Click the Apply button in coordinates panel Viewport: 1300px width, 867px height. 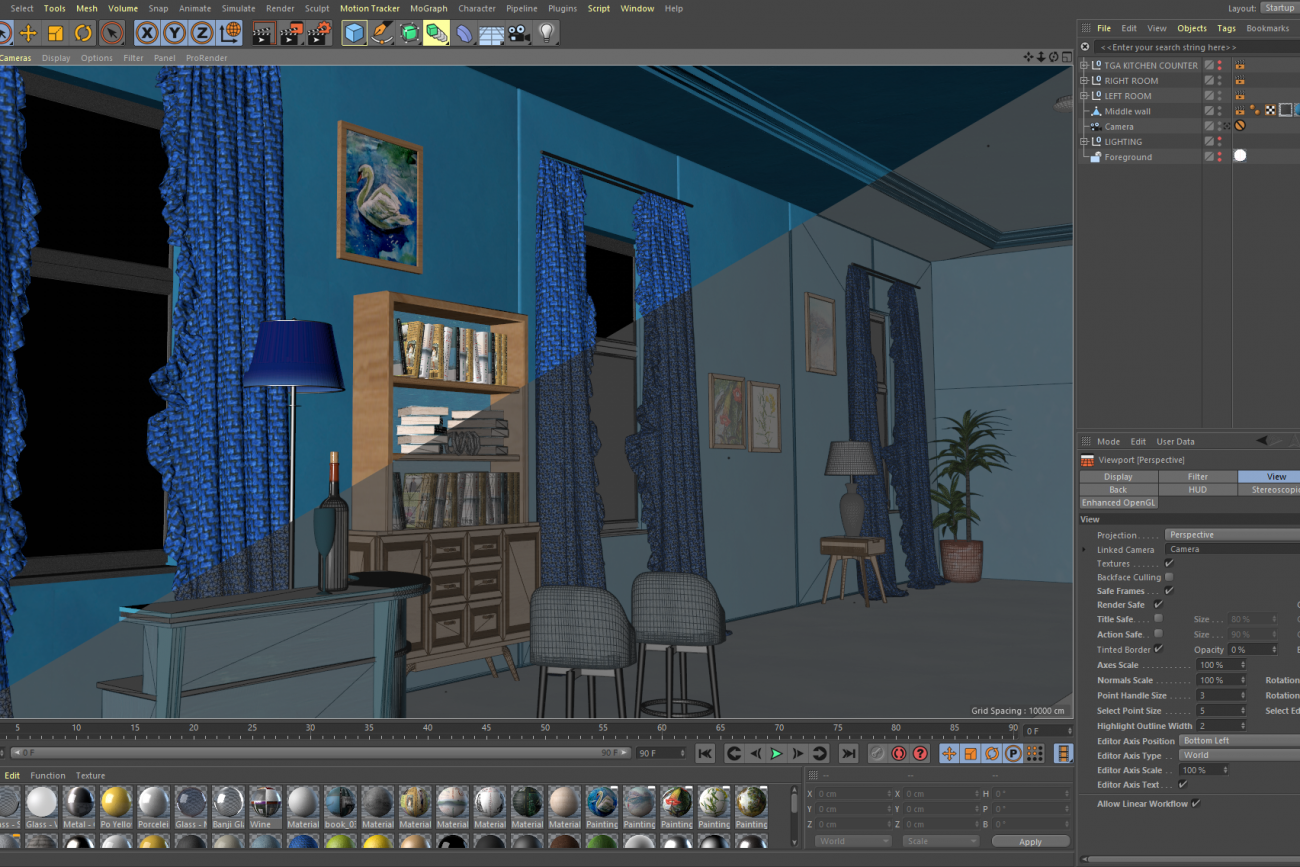click(x=1030, y=842)
